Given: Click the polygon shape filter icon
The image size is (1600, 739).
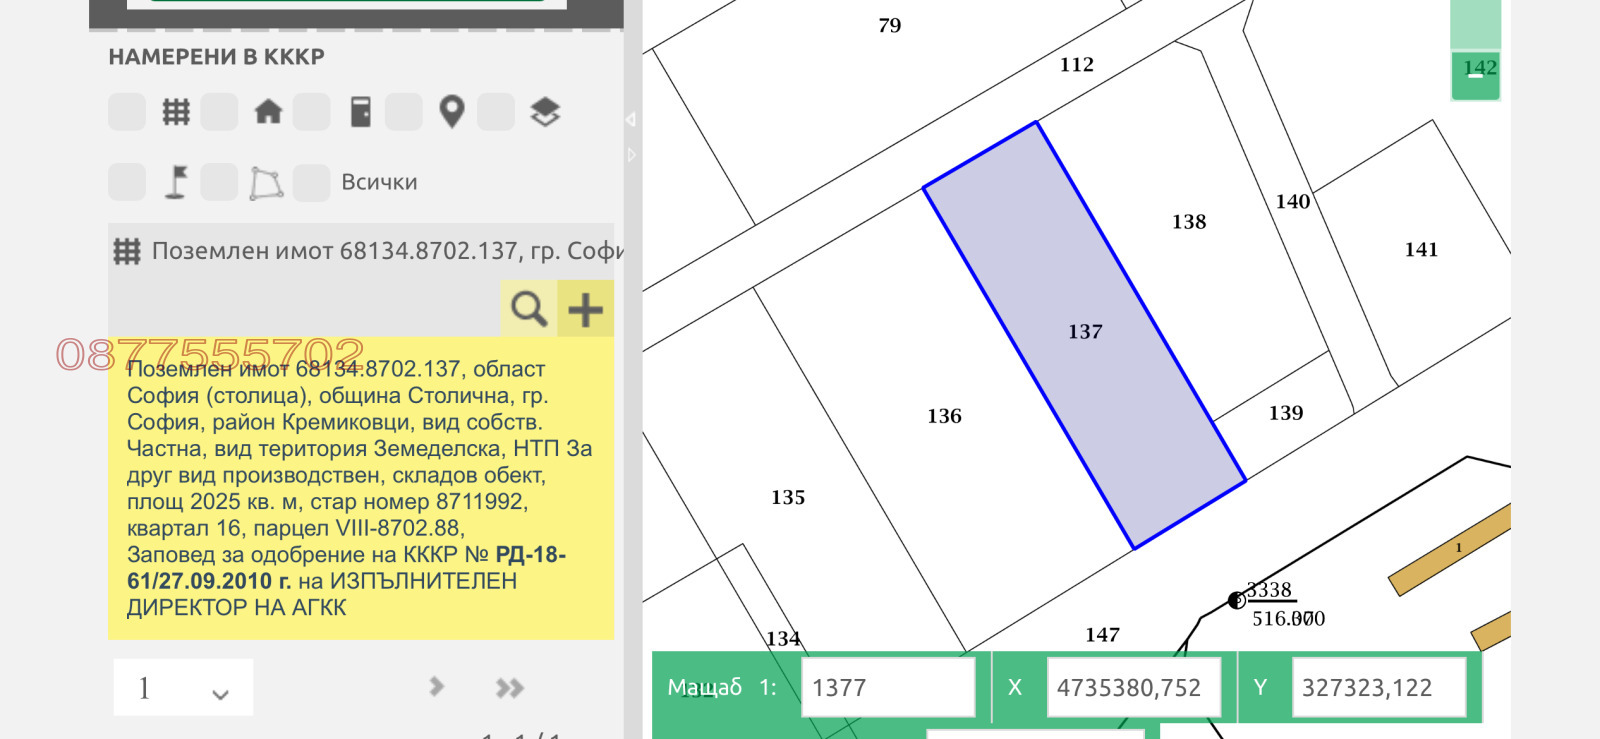Looking at the screenshot, I should coord(266,183).
